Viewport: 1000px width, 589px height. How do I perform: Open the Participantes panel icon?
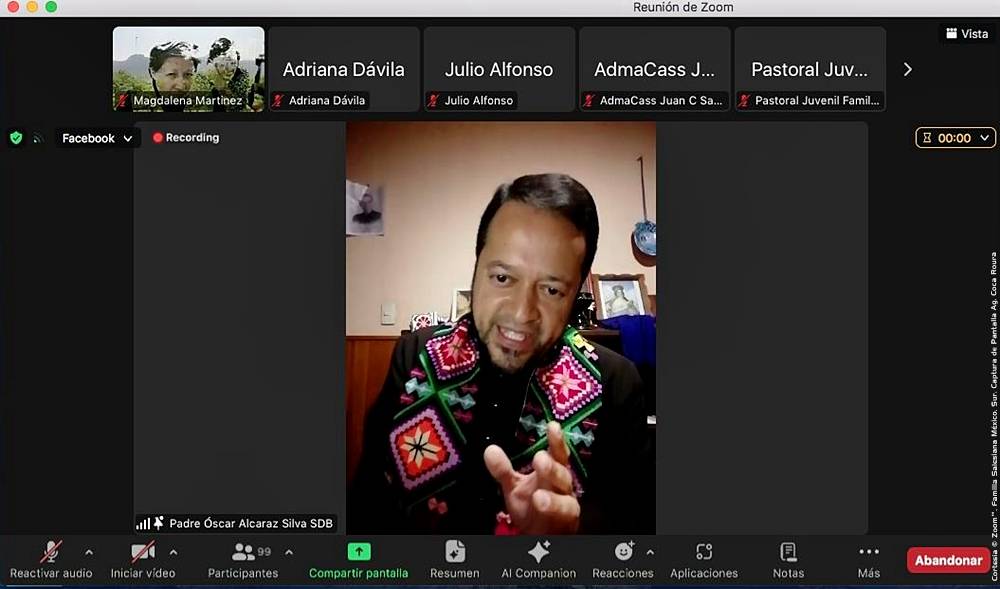click(x=243, y=551)
